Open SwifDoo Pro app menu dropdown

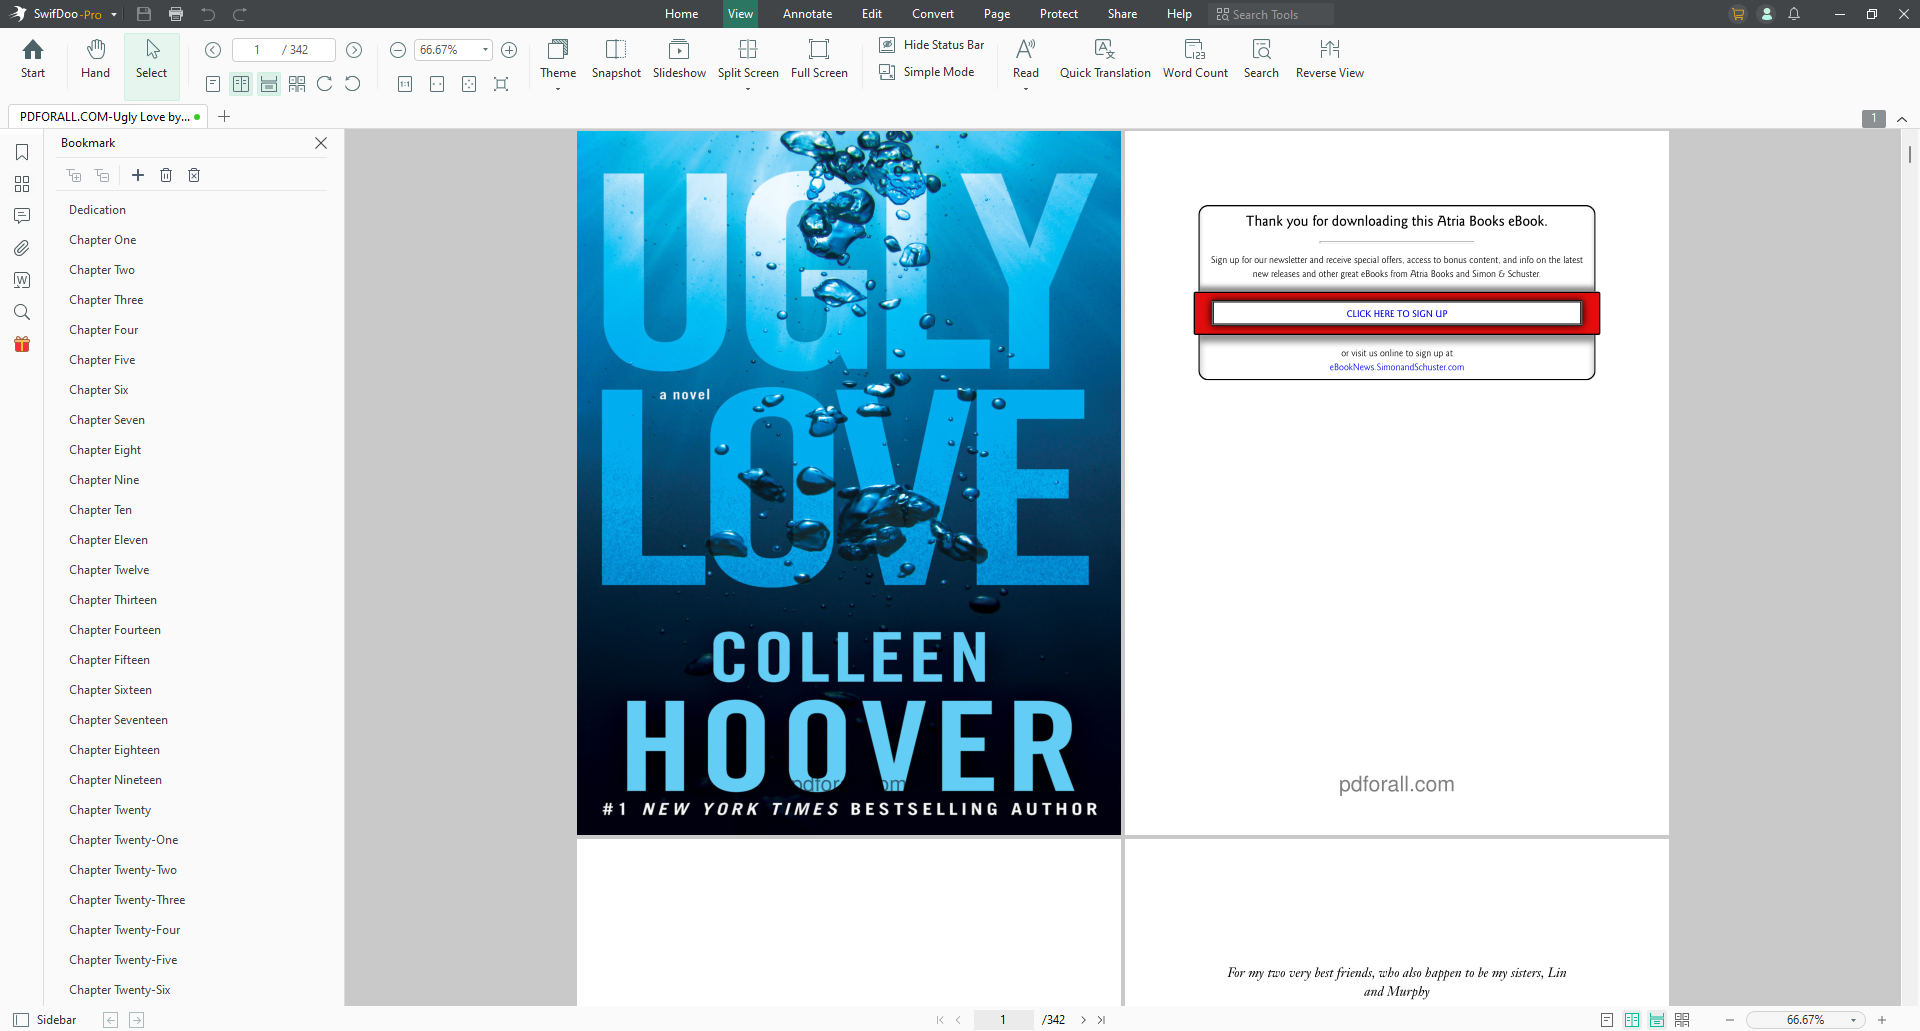click(x=114, y=14)
